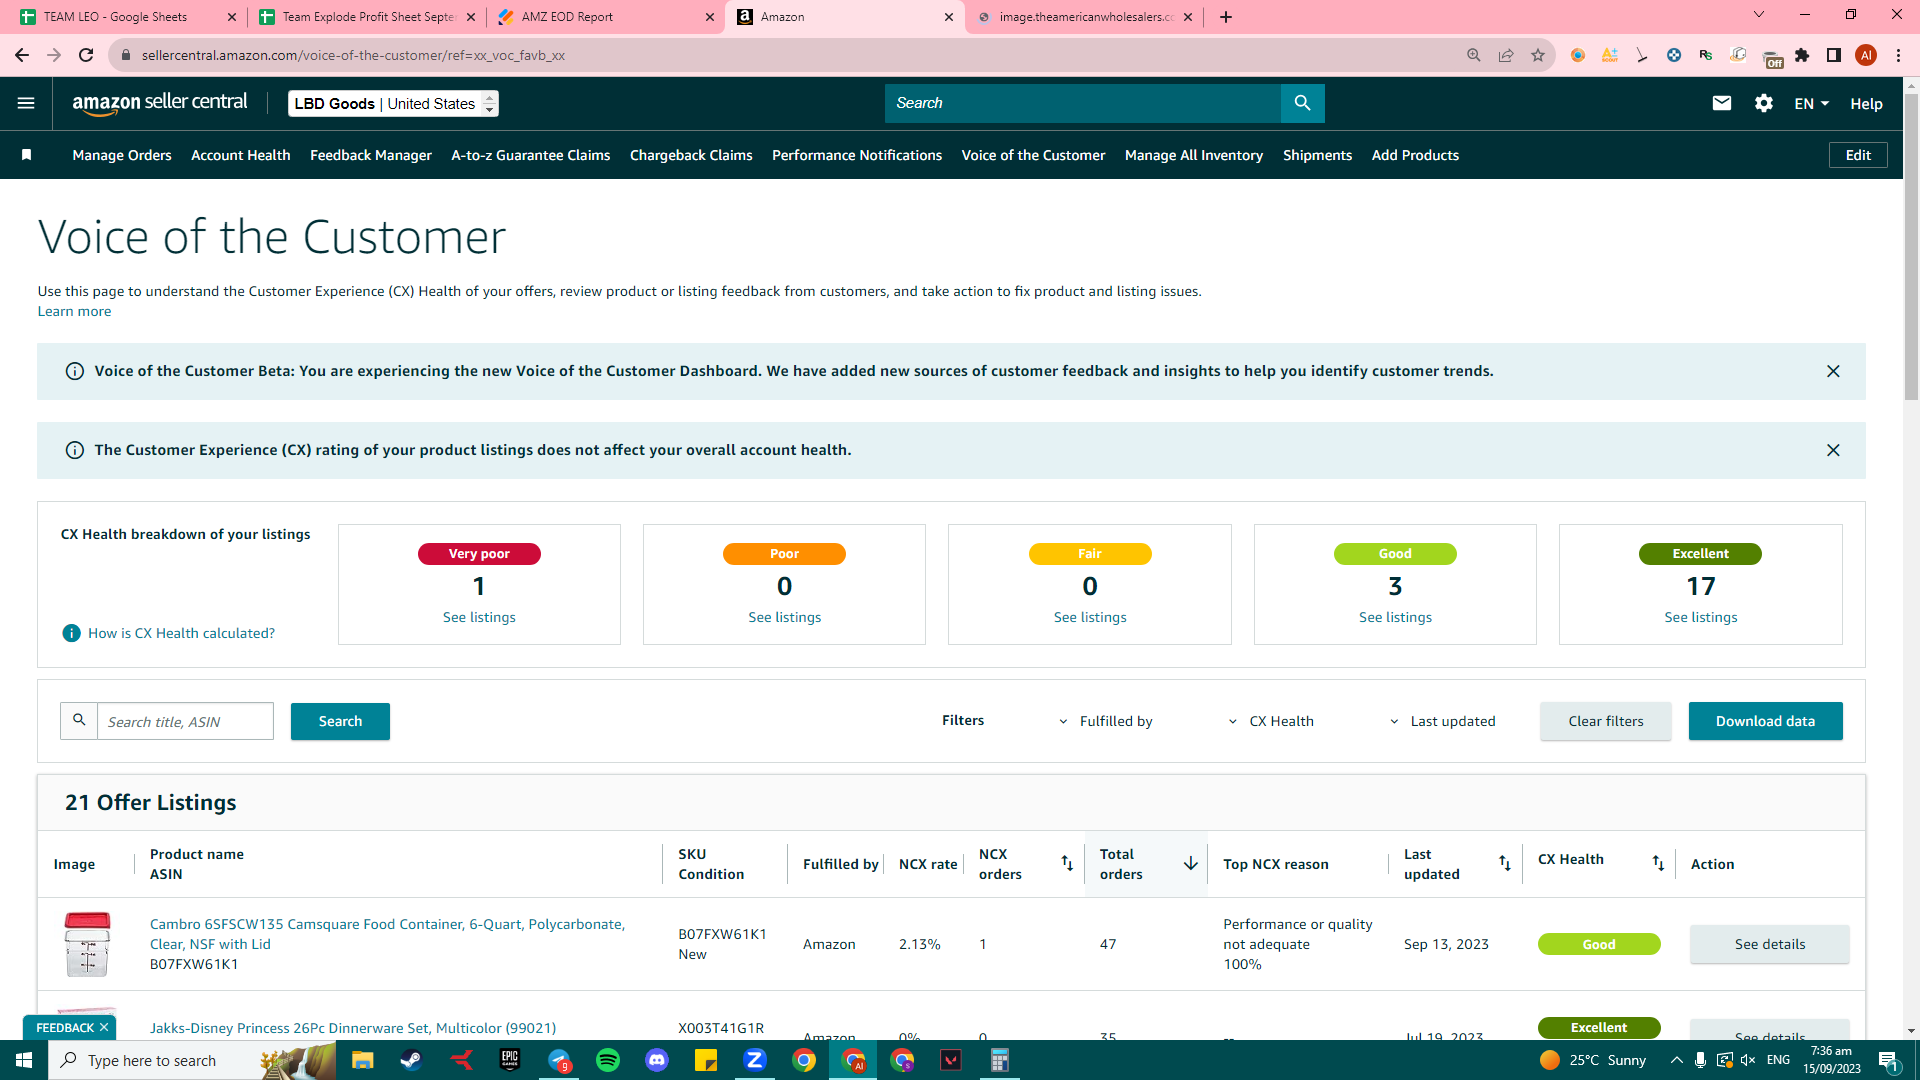
Task: Click the Clear filters button
Action: [x=1605, y=721]
